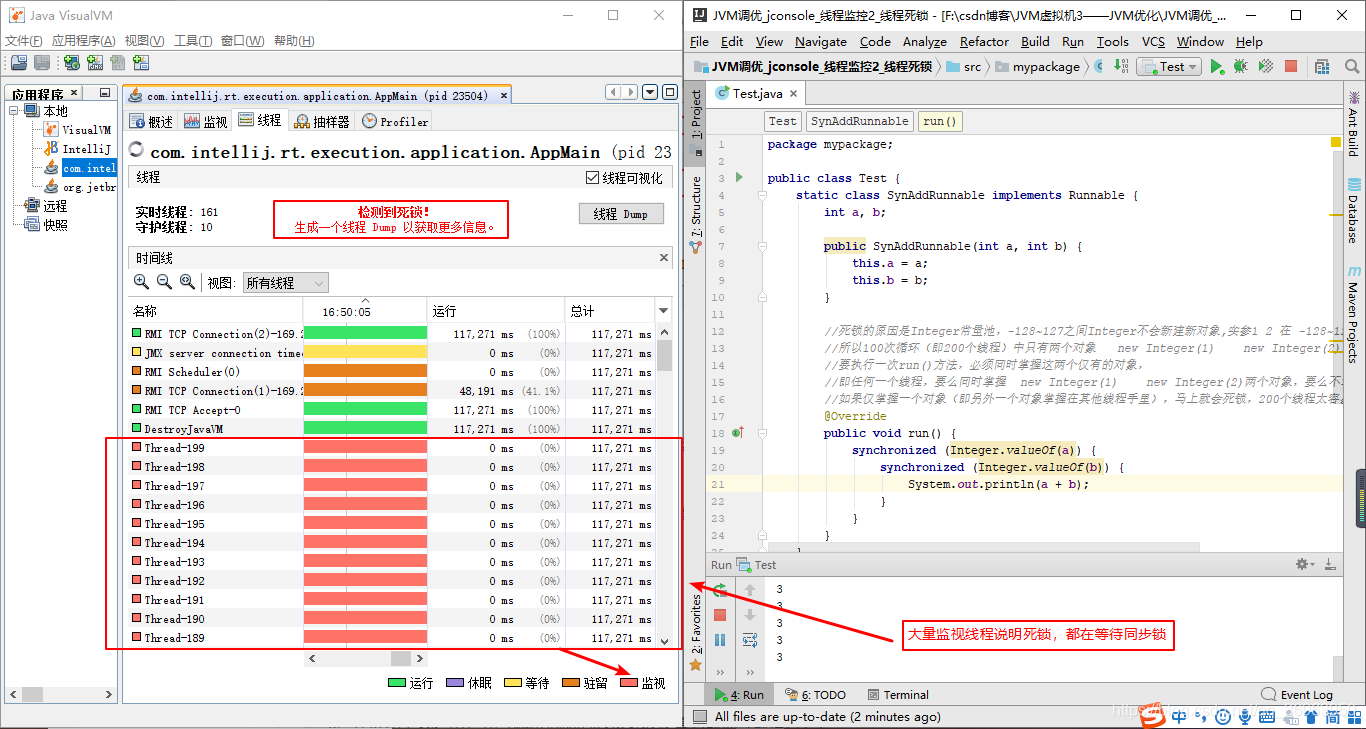Click the mypackage breadcrumb in IntelliJ navigation bar

point(1036,66)
